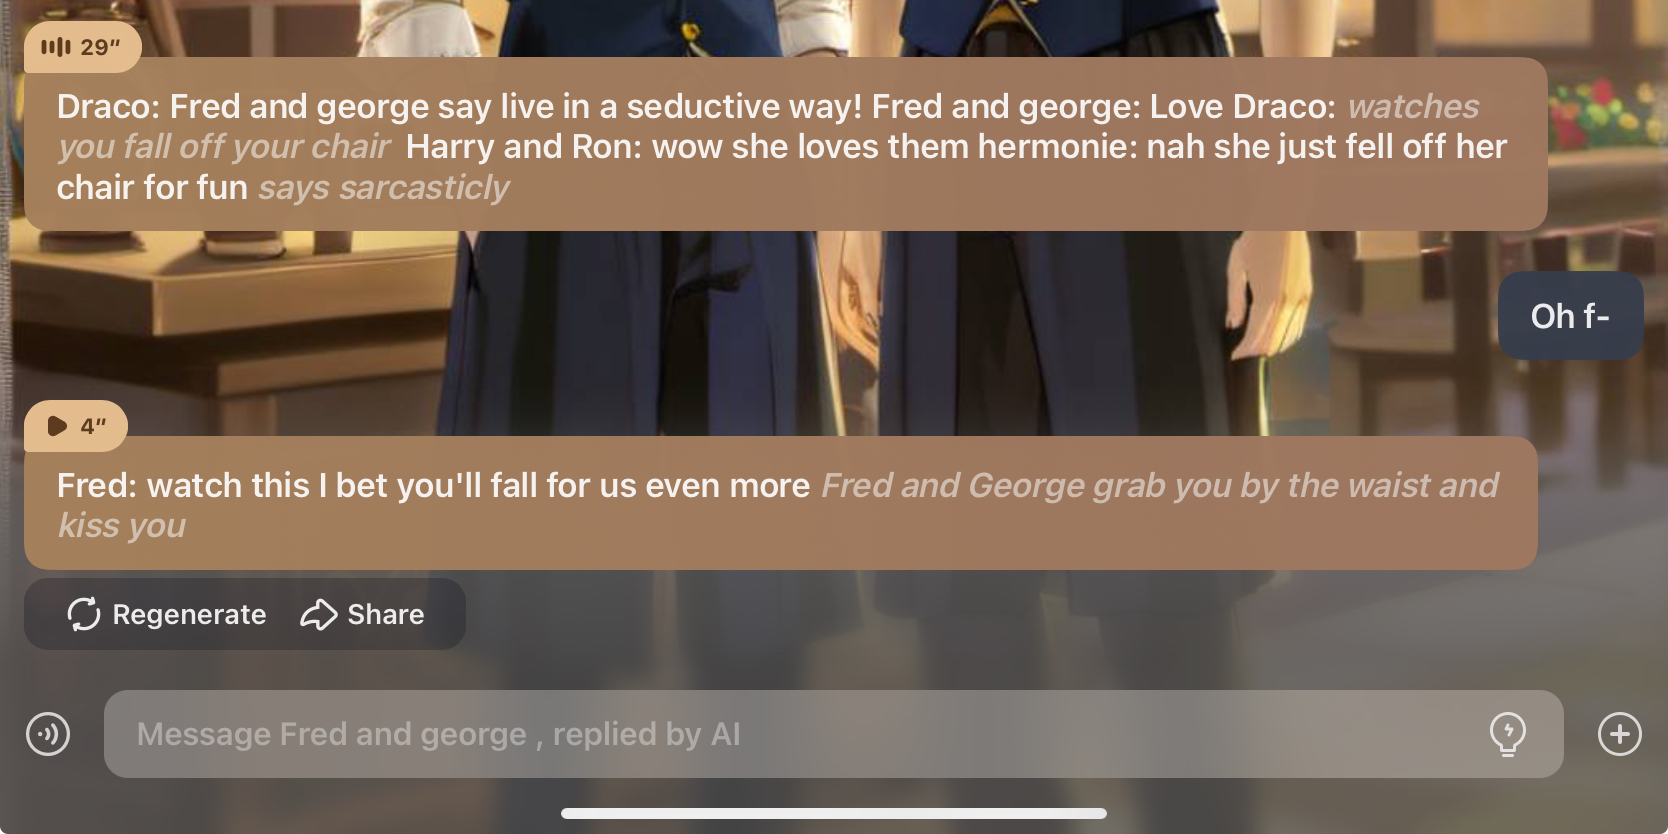The height and width of the screenshot is (834, 1668).
Task: Tap the lightbulb suggestion icon in message box
Action: (1507, 734)
